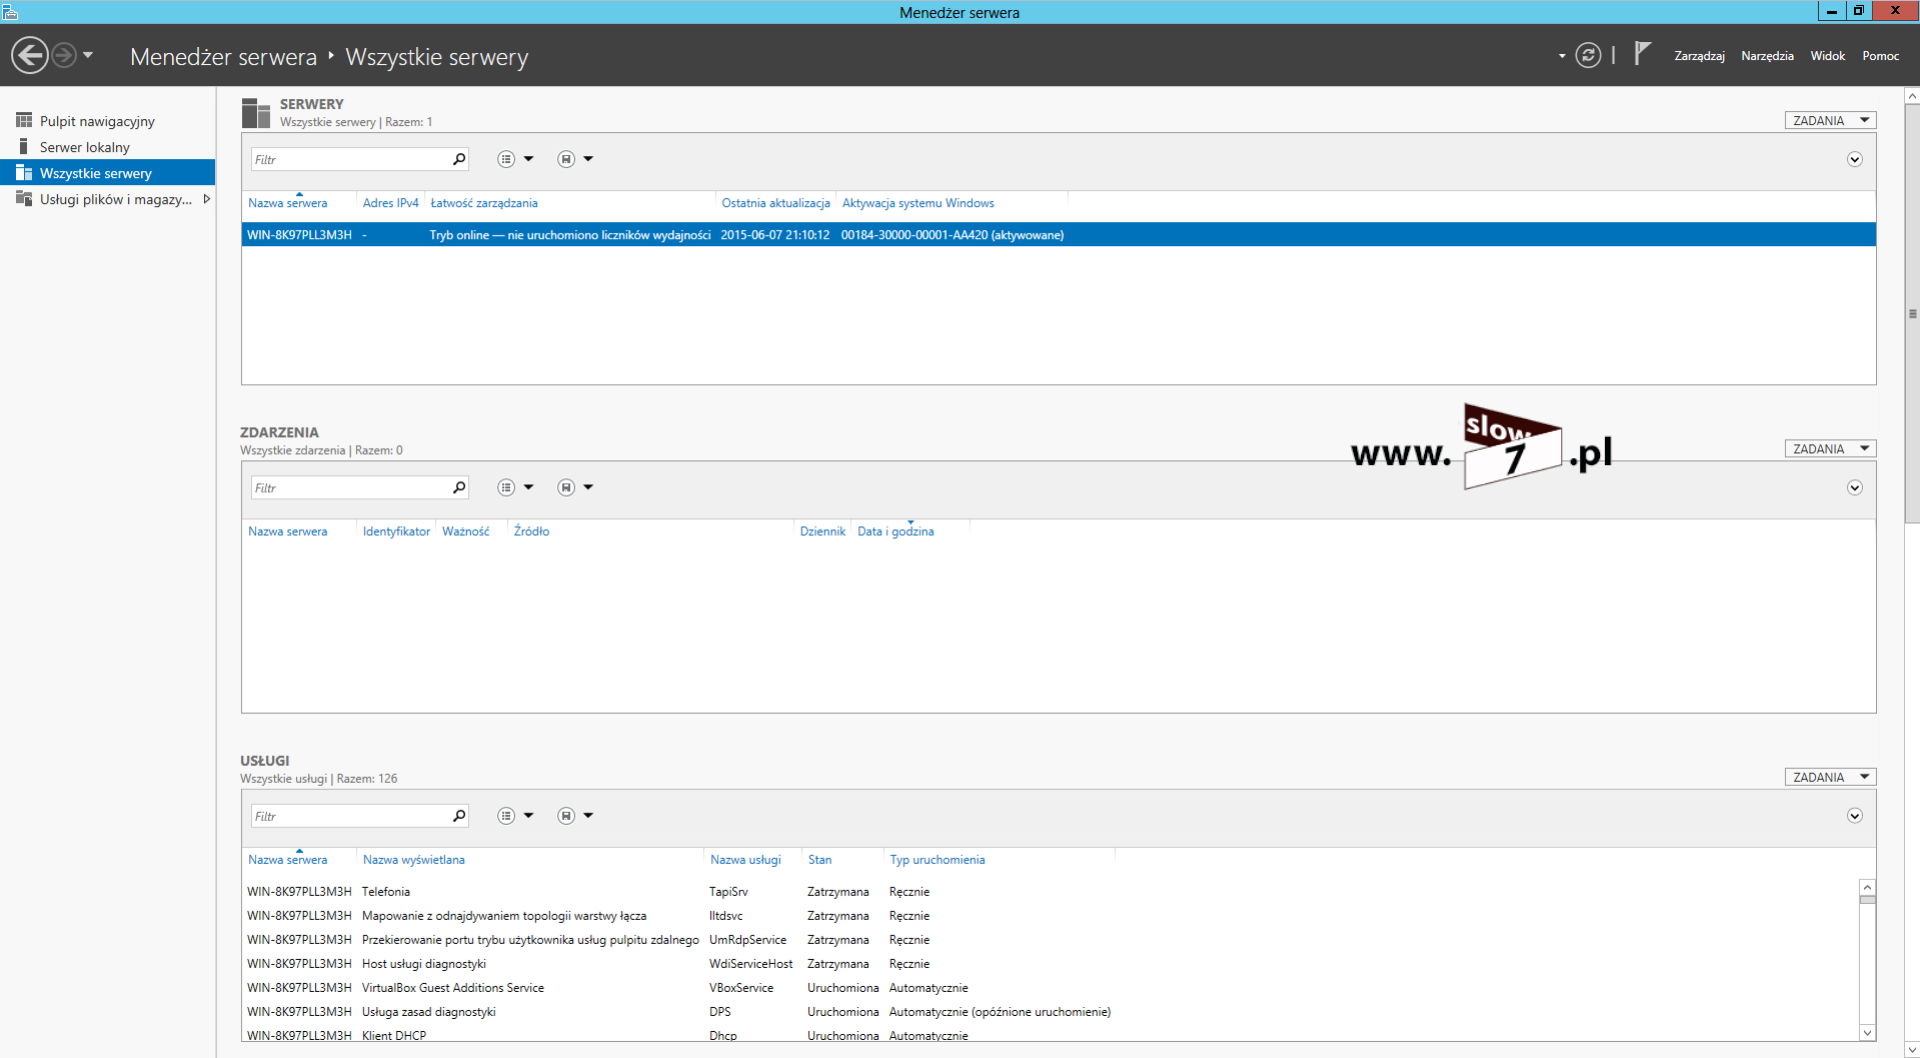The image size is (1920, 1058).
Task: Expand the Zdarzenia filter chevron
Action: coord(1854,488)
